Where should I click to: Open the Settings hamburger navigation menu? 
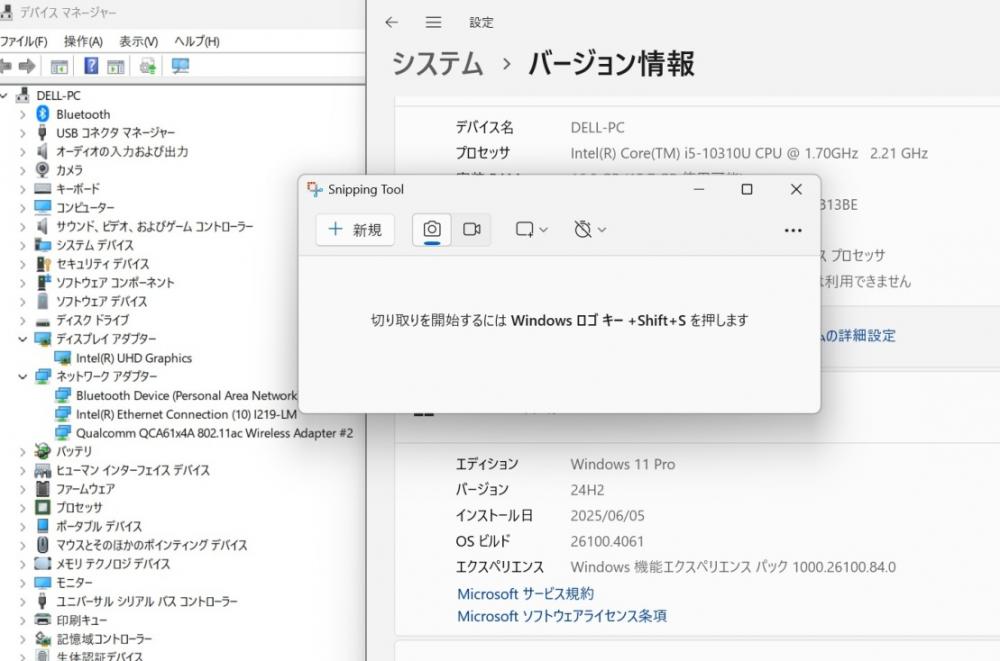[434, 22]
